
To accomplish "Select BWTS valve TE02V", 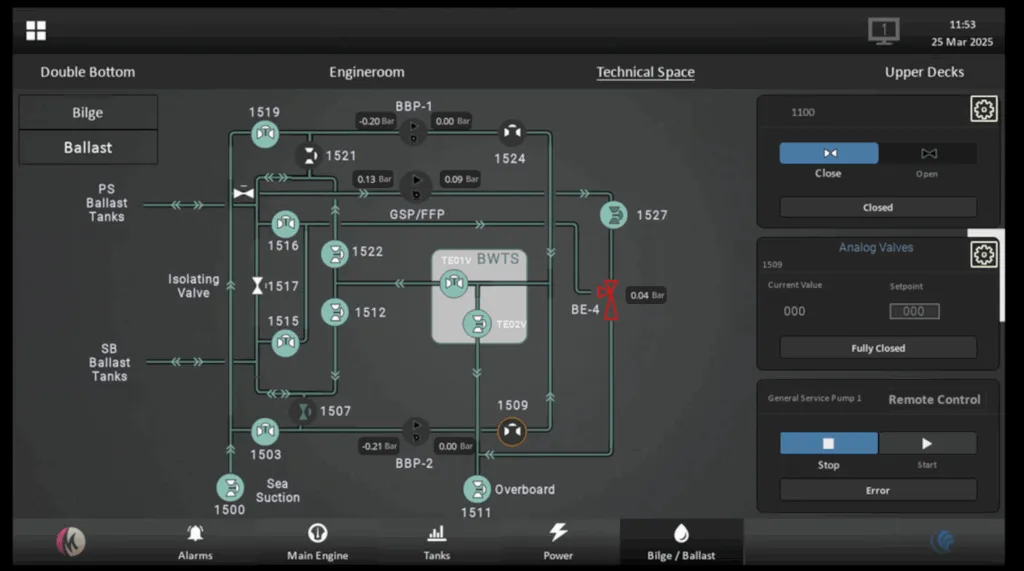I will click(477, 323).
